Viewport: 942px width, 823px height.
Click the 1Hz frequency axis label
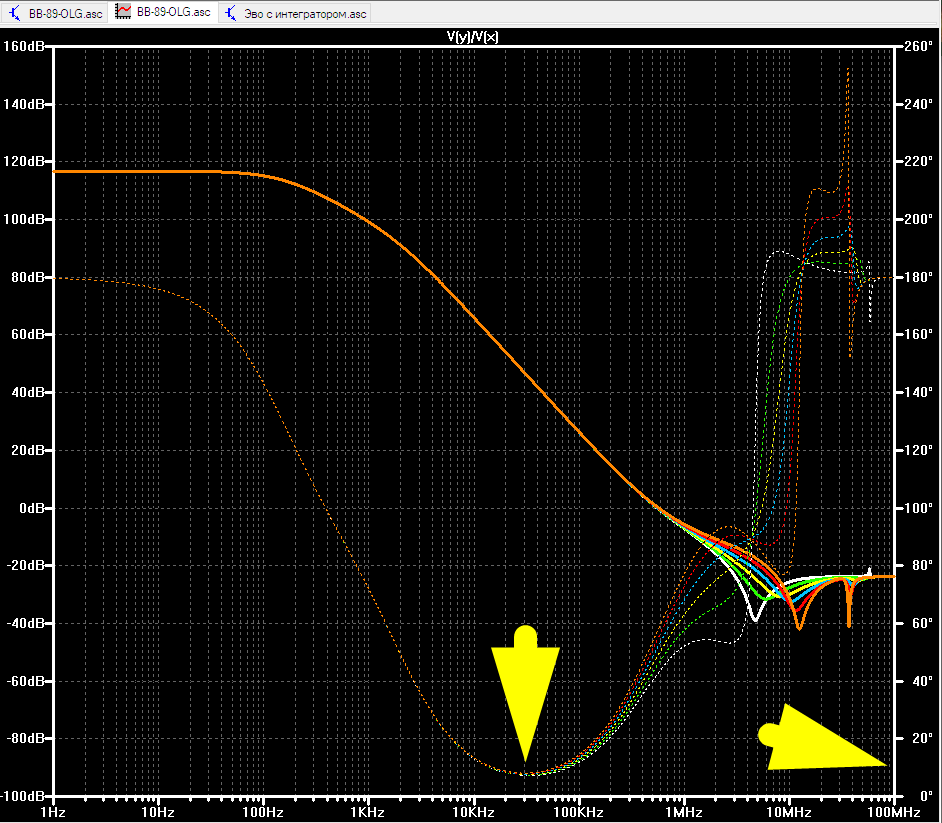[x=53, y=813]
